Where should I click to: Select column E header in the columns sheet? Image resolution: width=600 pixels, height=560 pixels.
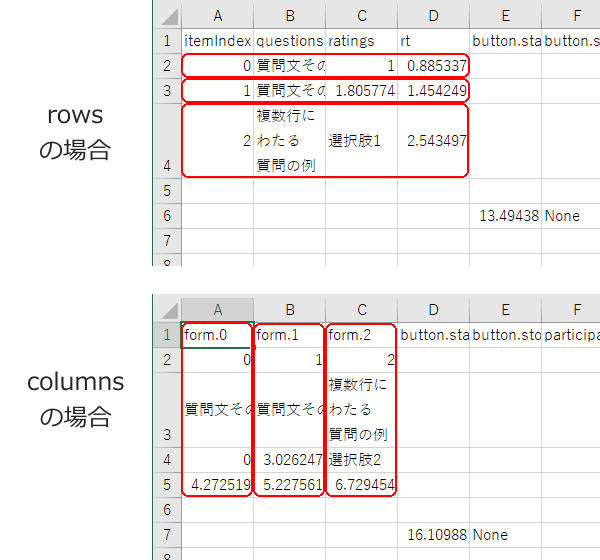[505, 310]
